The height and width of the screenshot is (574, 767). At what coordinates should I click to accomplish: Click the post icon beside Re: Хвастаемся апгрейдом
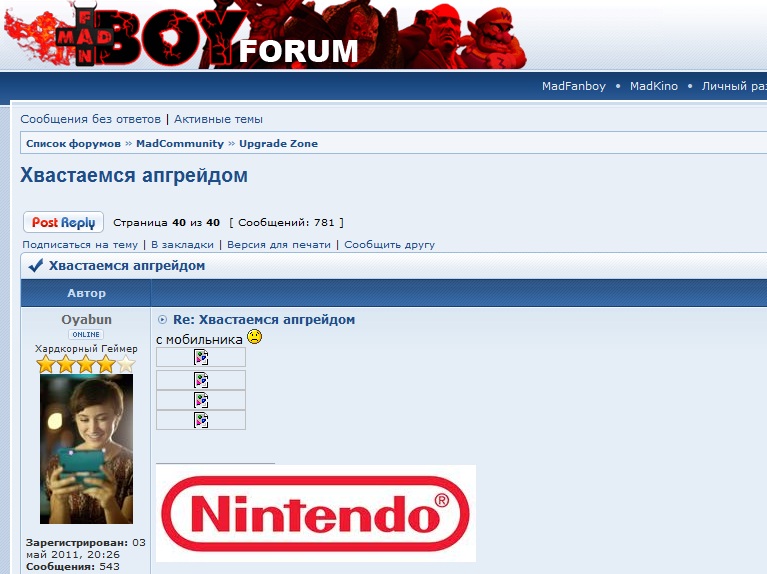163,320
